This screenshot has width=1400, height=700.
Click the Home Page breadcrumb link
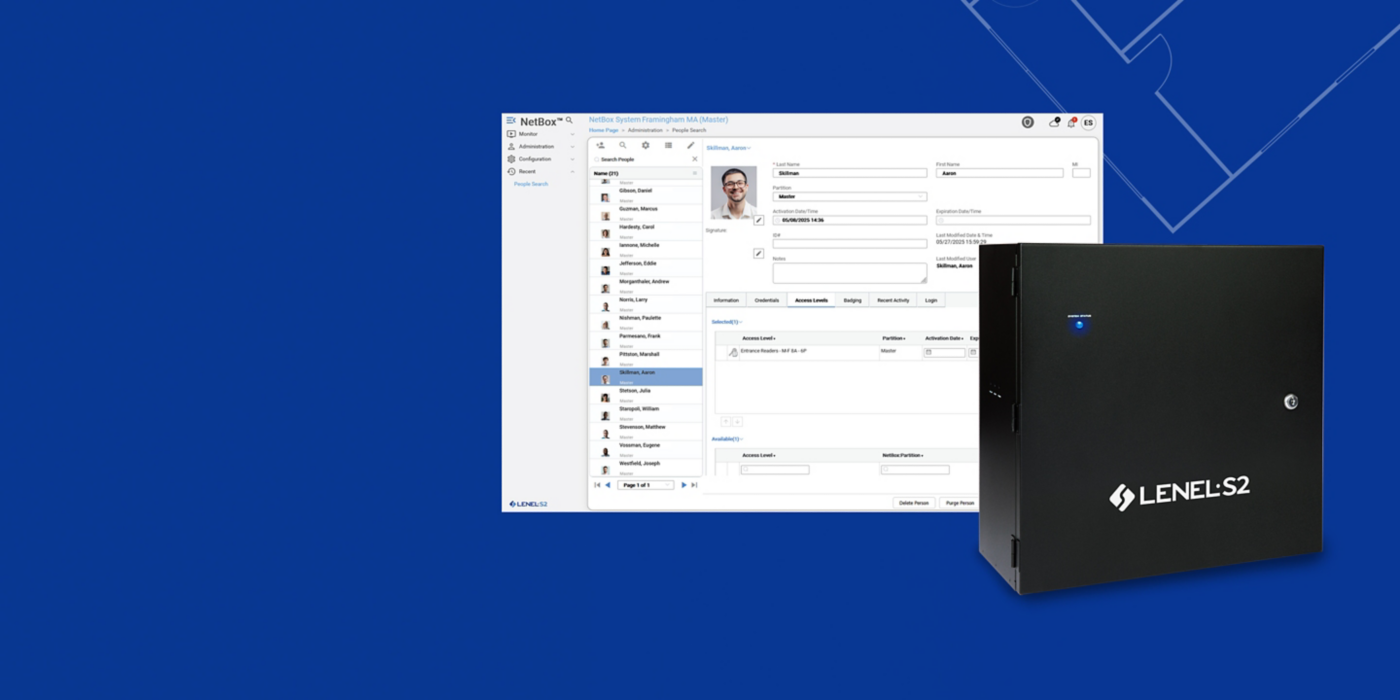click(x=603, y=130)
